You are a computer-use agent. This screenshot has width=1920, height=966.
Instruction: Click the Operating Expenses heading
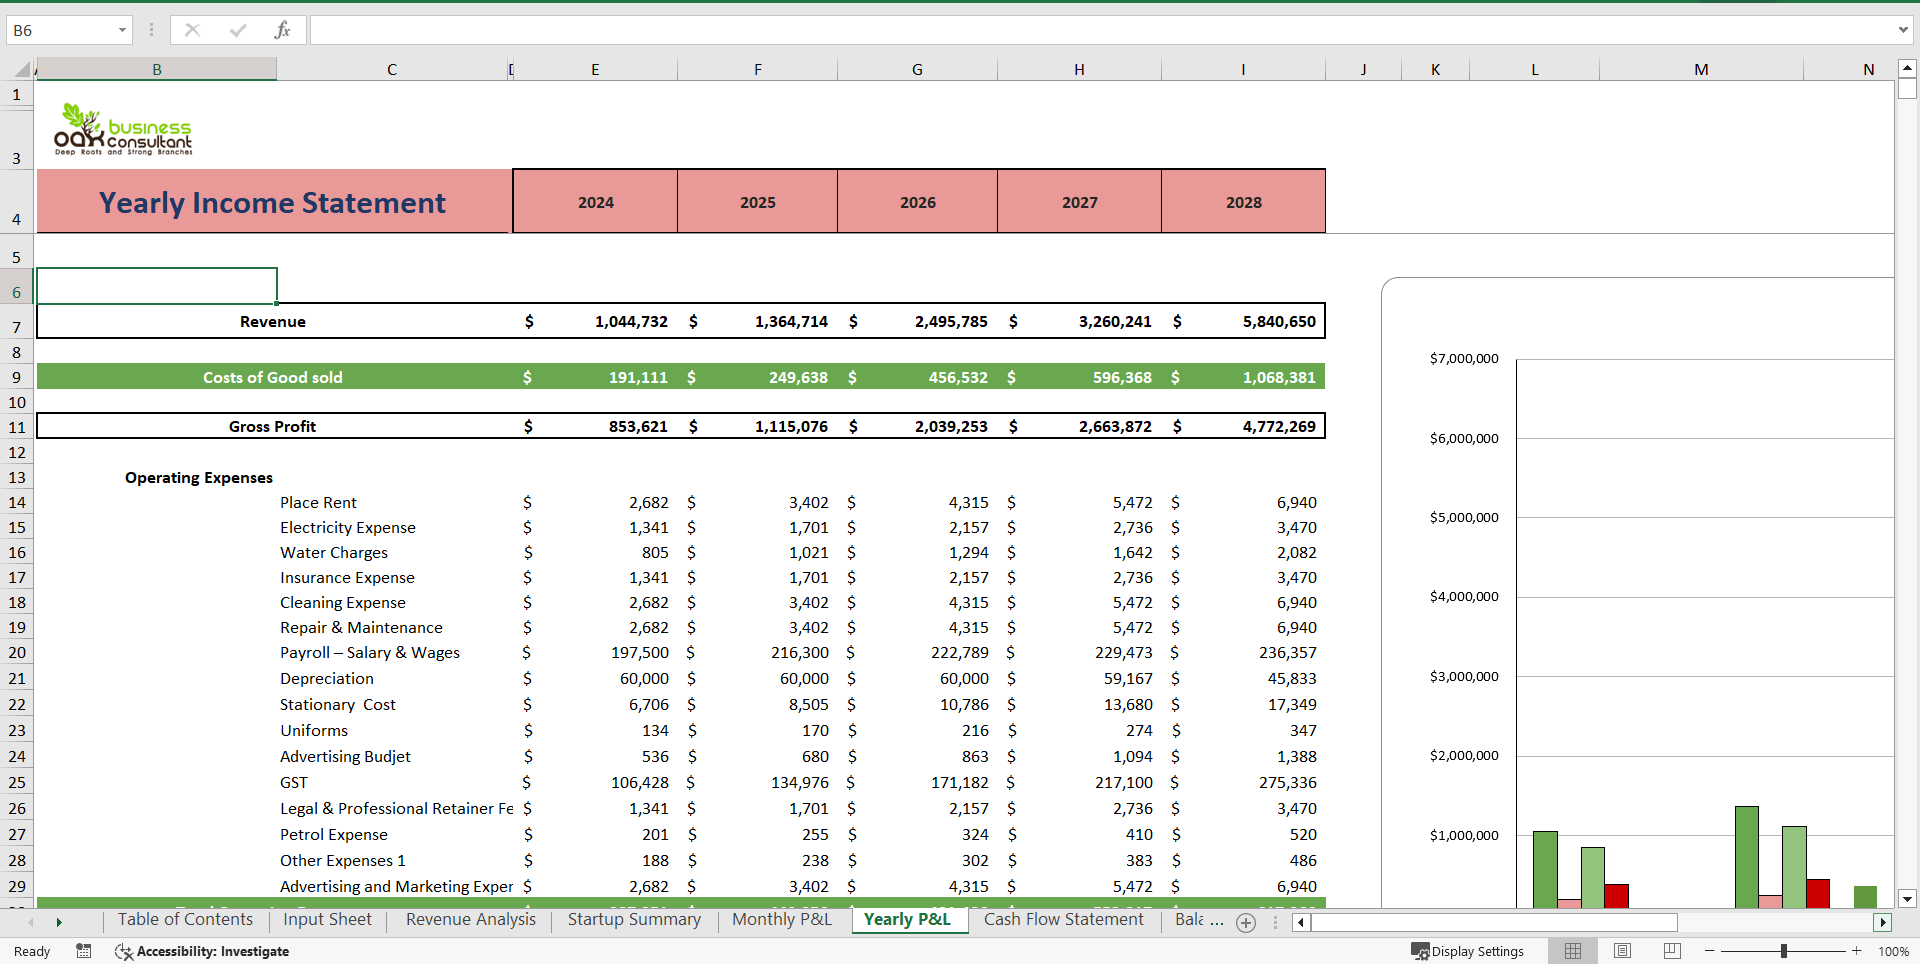tap(199, 477)
